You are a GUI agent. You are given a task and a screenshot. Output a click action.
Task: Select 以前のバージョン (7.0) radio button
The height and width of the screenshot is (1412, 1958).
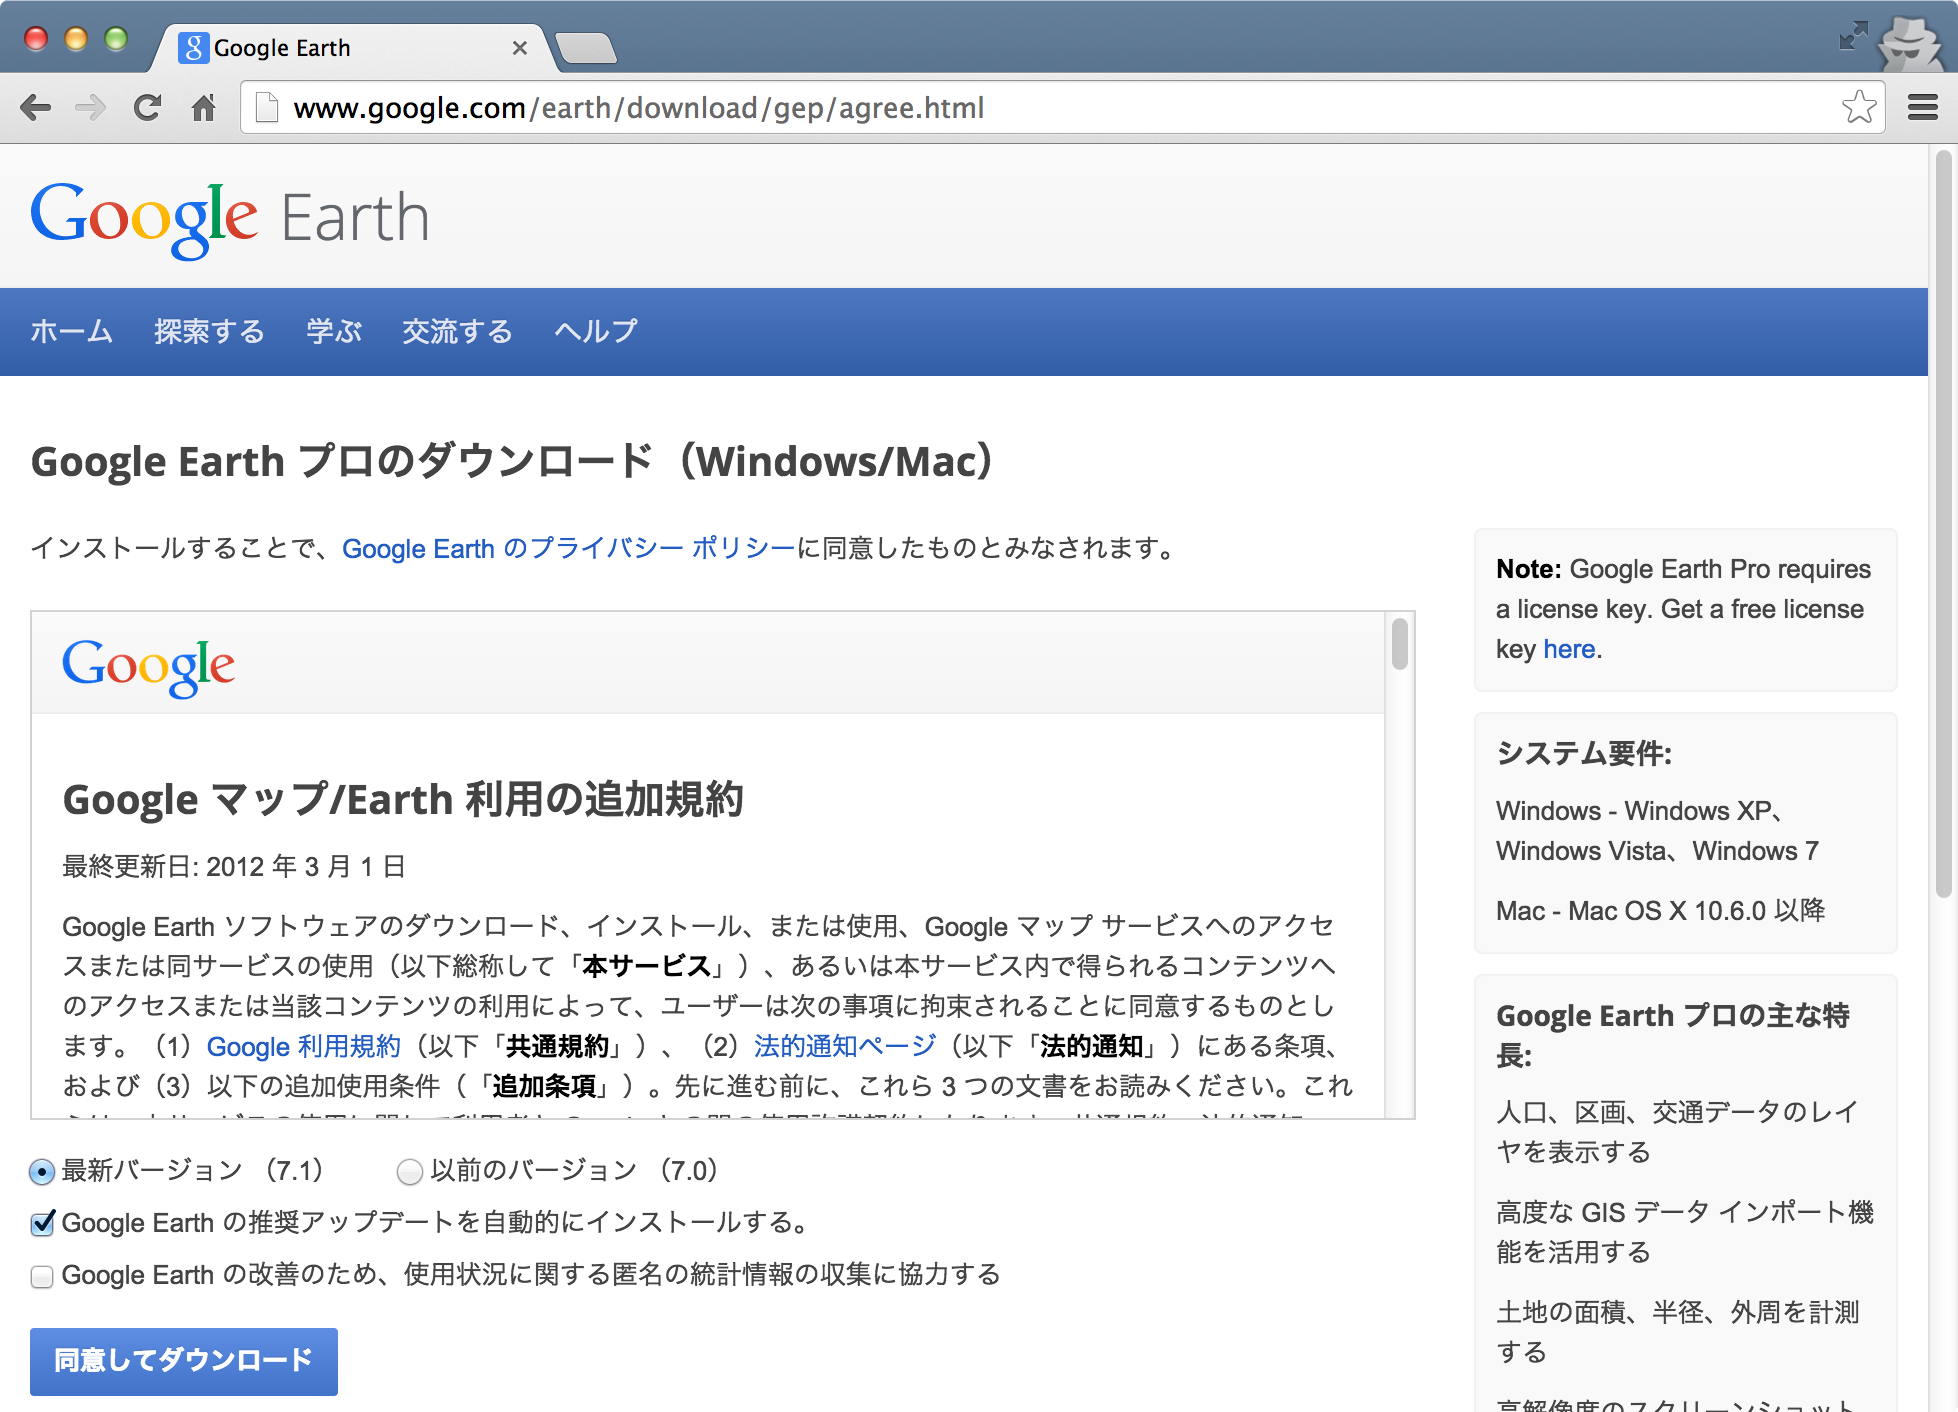pos(409,1171)
